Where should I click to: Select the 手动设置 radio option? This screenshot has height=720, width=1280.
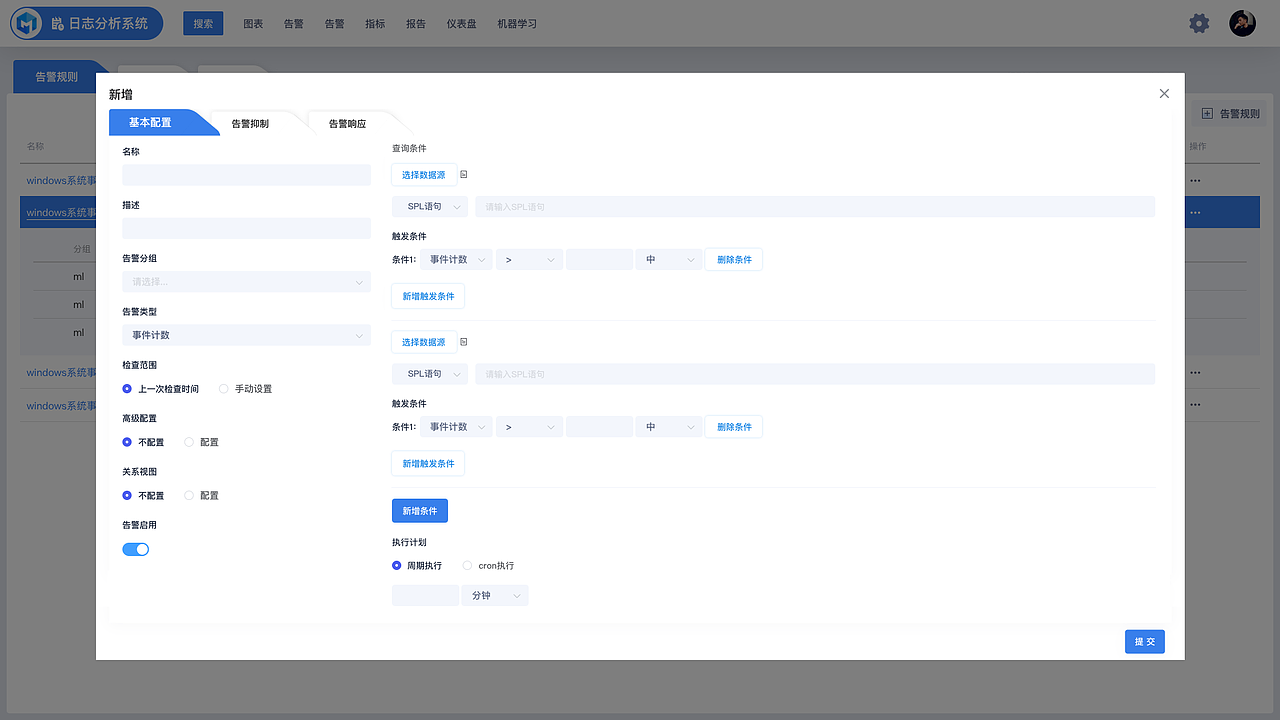click(224, 389)
